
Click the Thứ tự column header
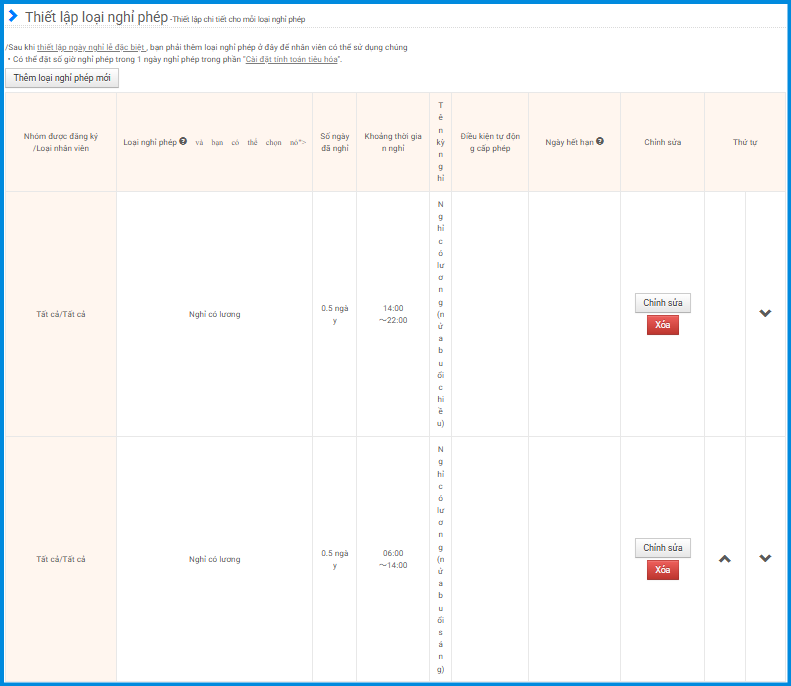[744, 142]
